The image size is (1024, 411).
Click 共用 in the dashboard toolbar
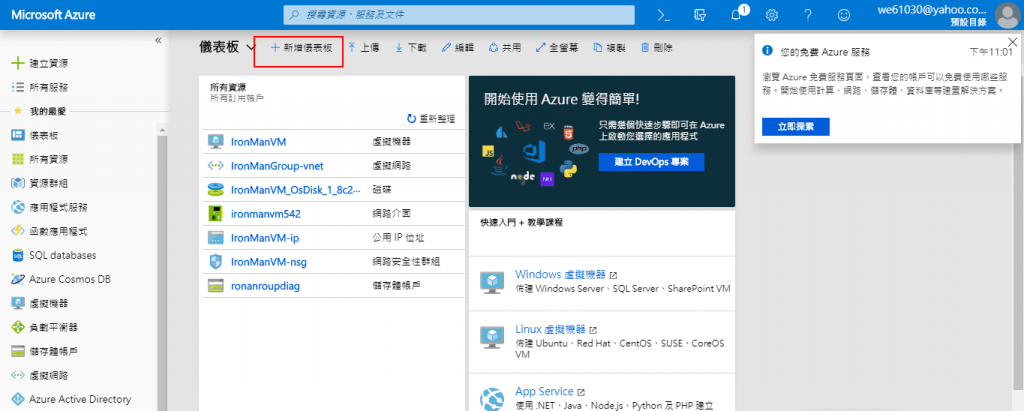505,48
